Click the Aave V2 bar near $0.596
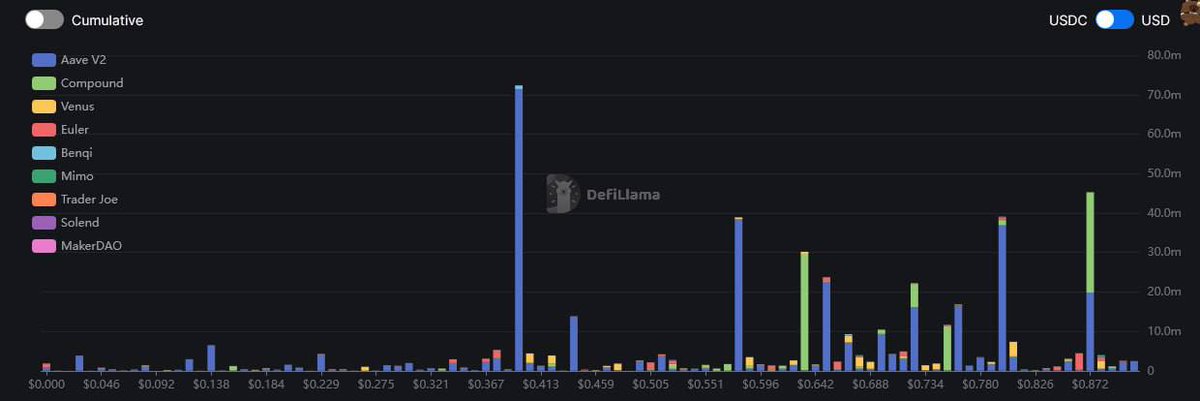This screenshot has height=401, width=1200. (738, 295)
